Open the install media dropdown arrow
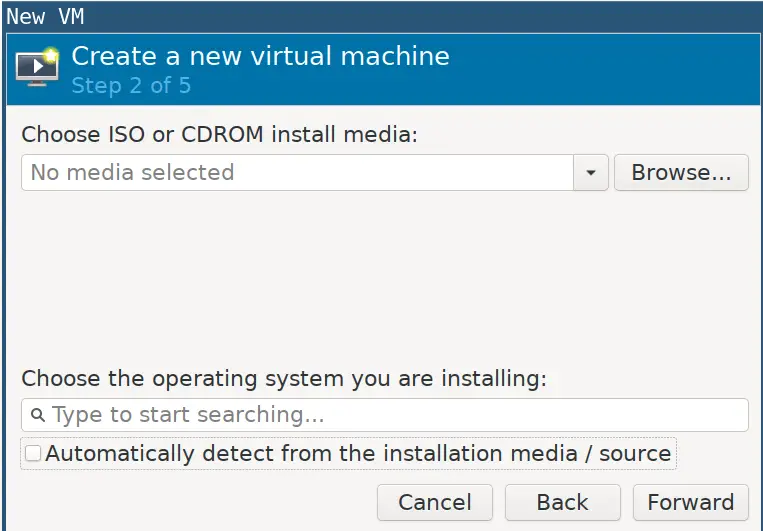763x531 pixels. [x=591, y=173]
